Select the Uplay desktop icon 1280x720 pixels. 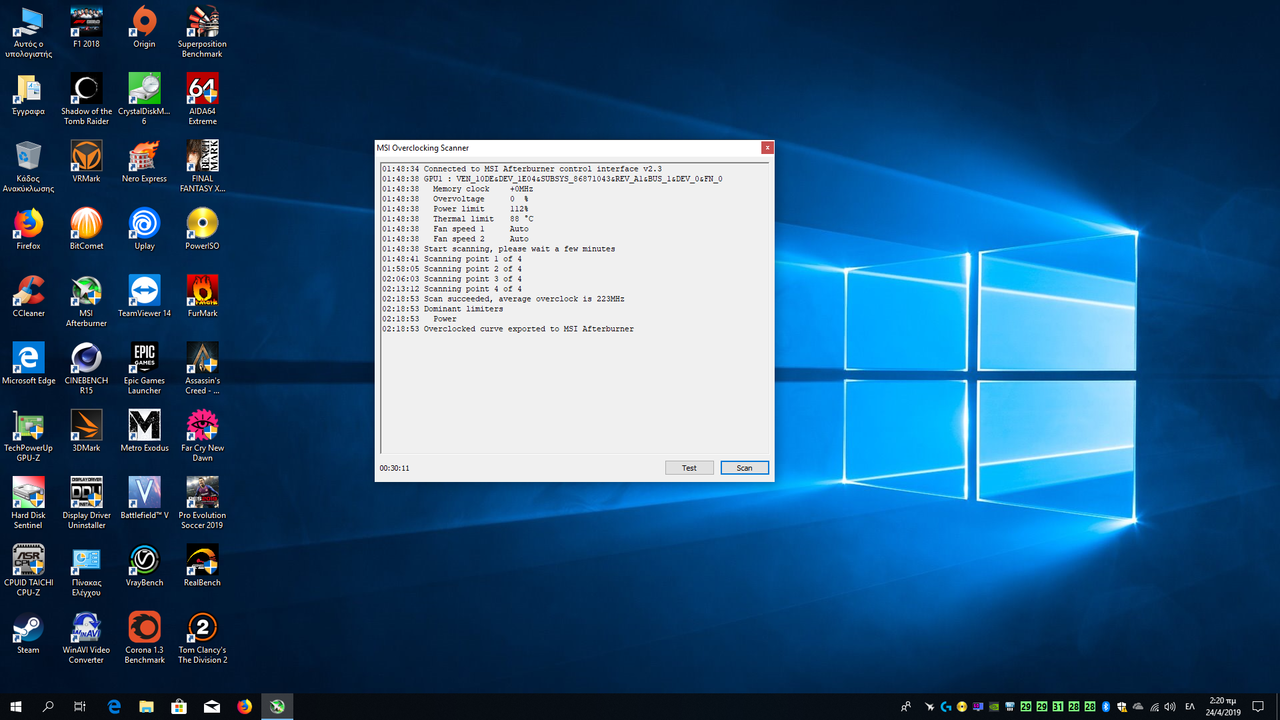(x=144, y=229)
